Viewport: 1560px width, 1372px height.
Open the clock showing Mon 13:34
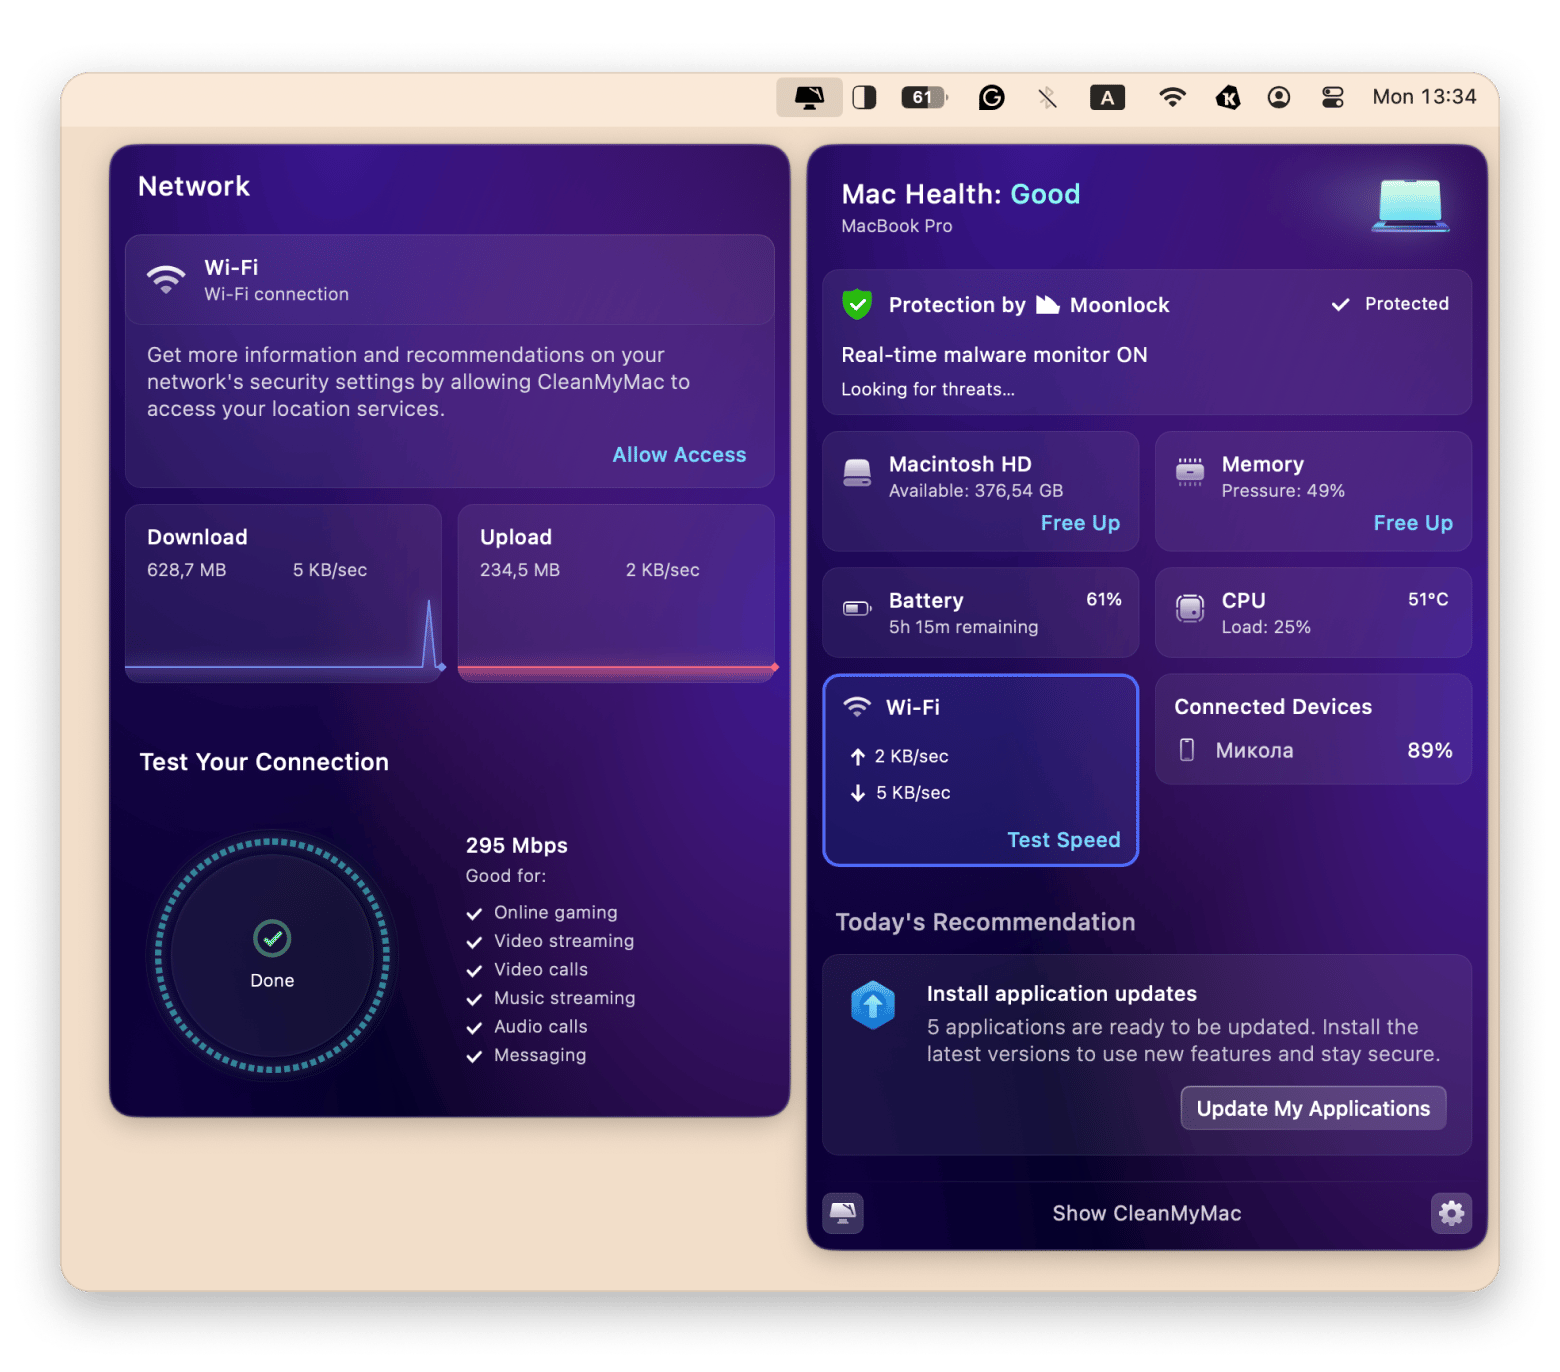1424,97
